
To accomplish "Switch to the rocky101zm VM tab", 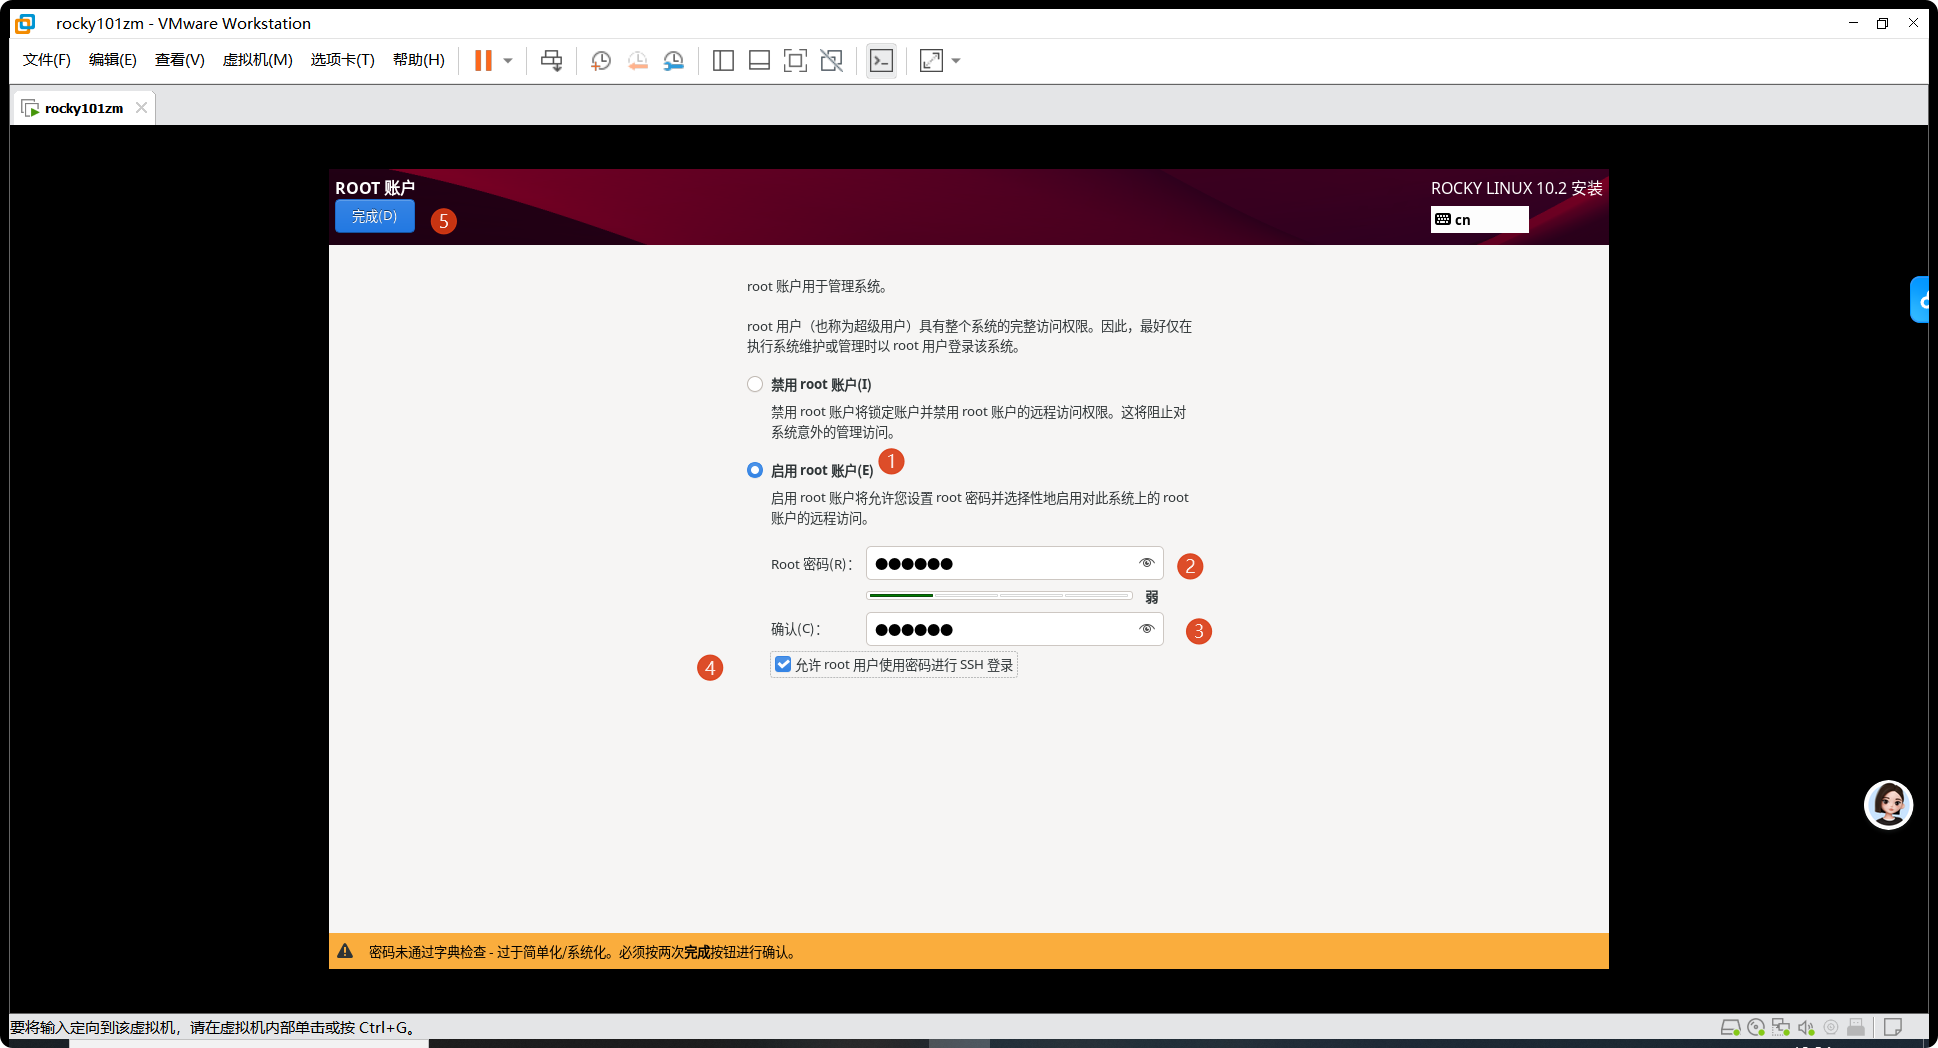I will (84, 108).
